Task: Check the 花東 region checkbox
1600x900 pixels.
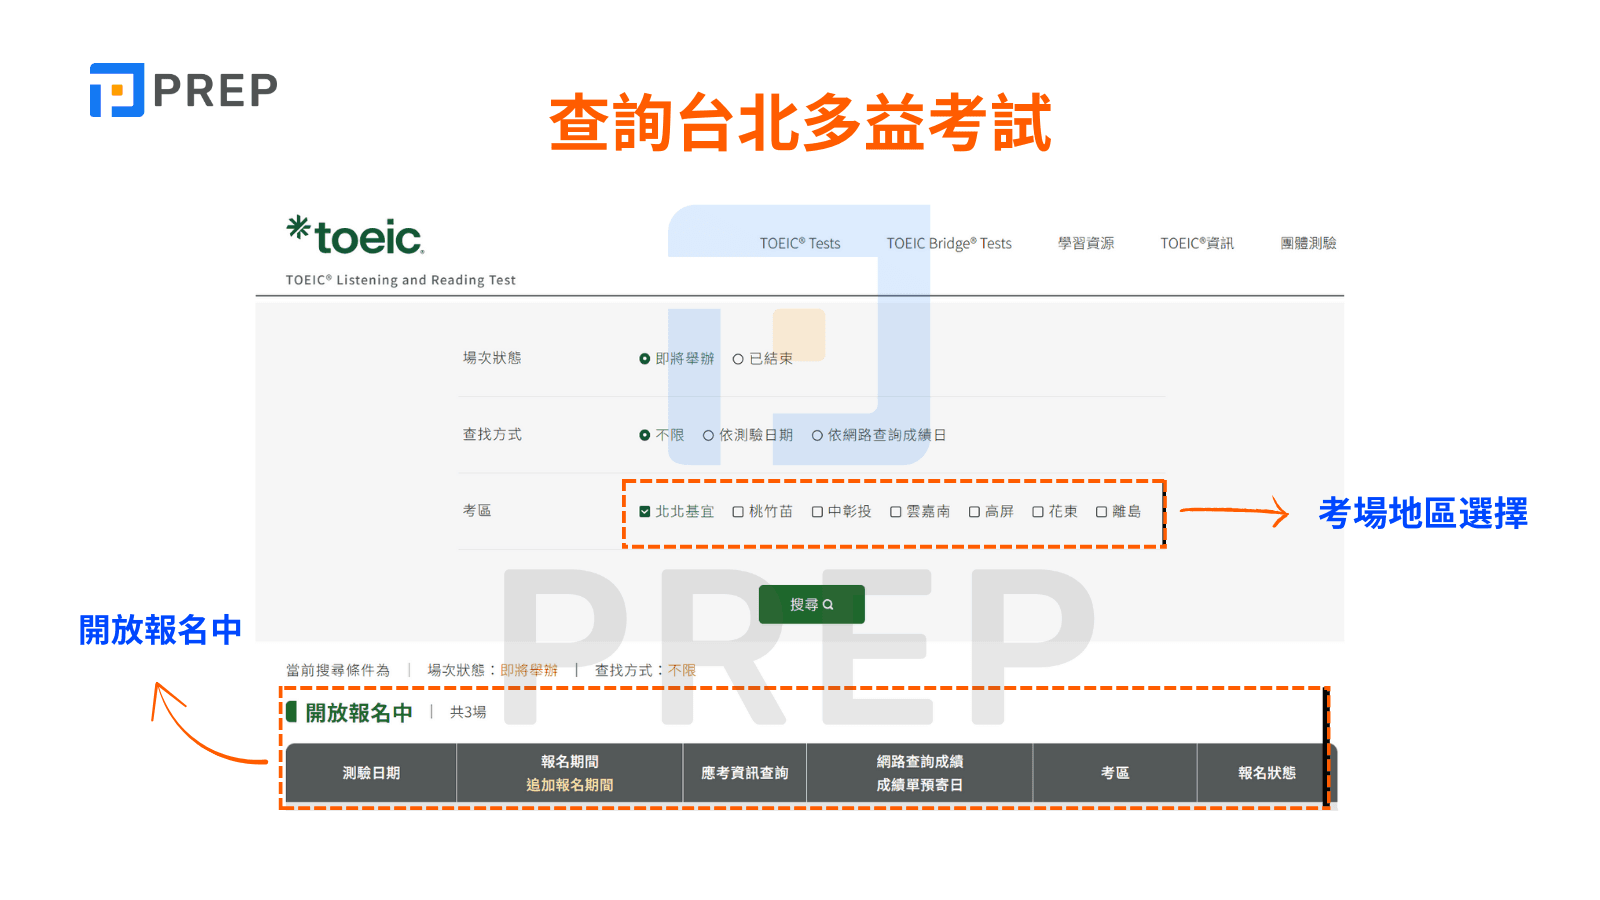Action: [1038, 511]
